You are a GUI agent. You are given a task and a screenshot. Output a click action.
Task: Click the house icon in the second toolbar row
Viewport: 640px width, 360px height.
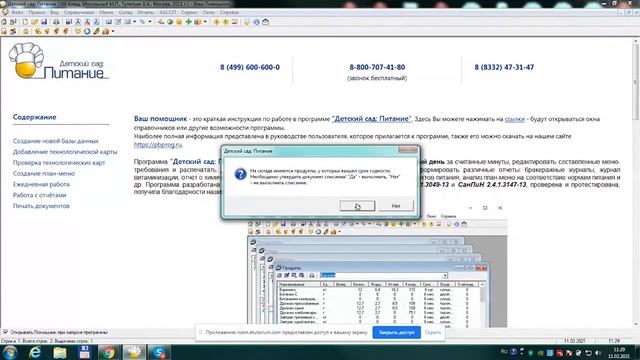coord(26,31)
